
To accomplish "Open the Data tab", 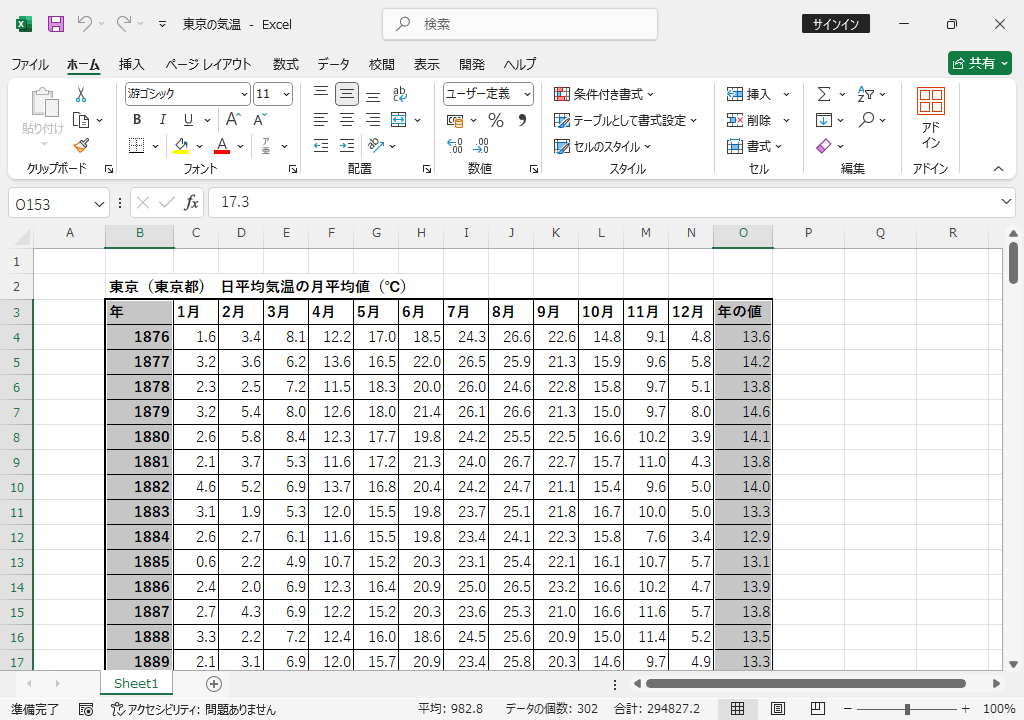I will coord(333,64).
